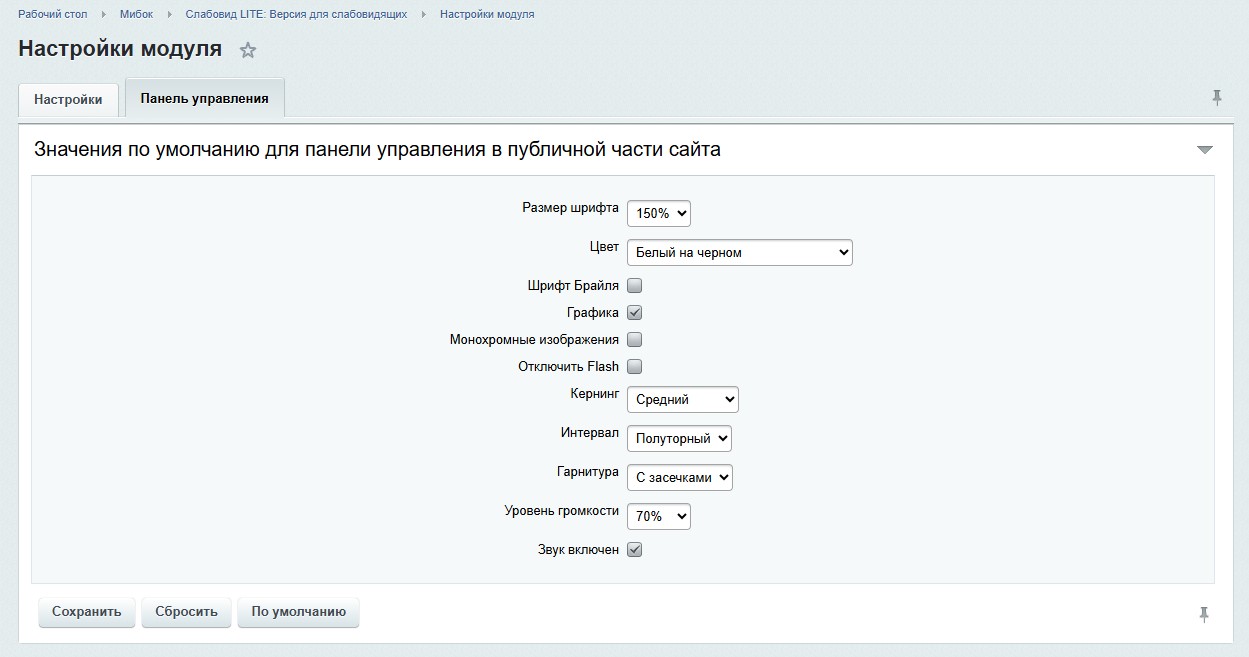Open the Интервал dropdown

(x=679, y=439)
